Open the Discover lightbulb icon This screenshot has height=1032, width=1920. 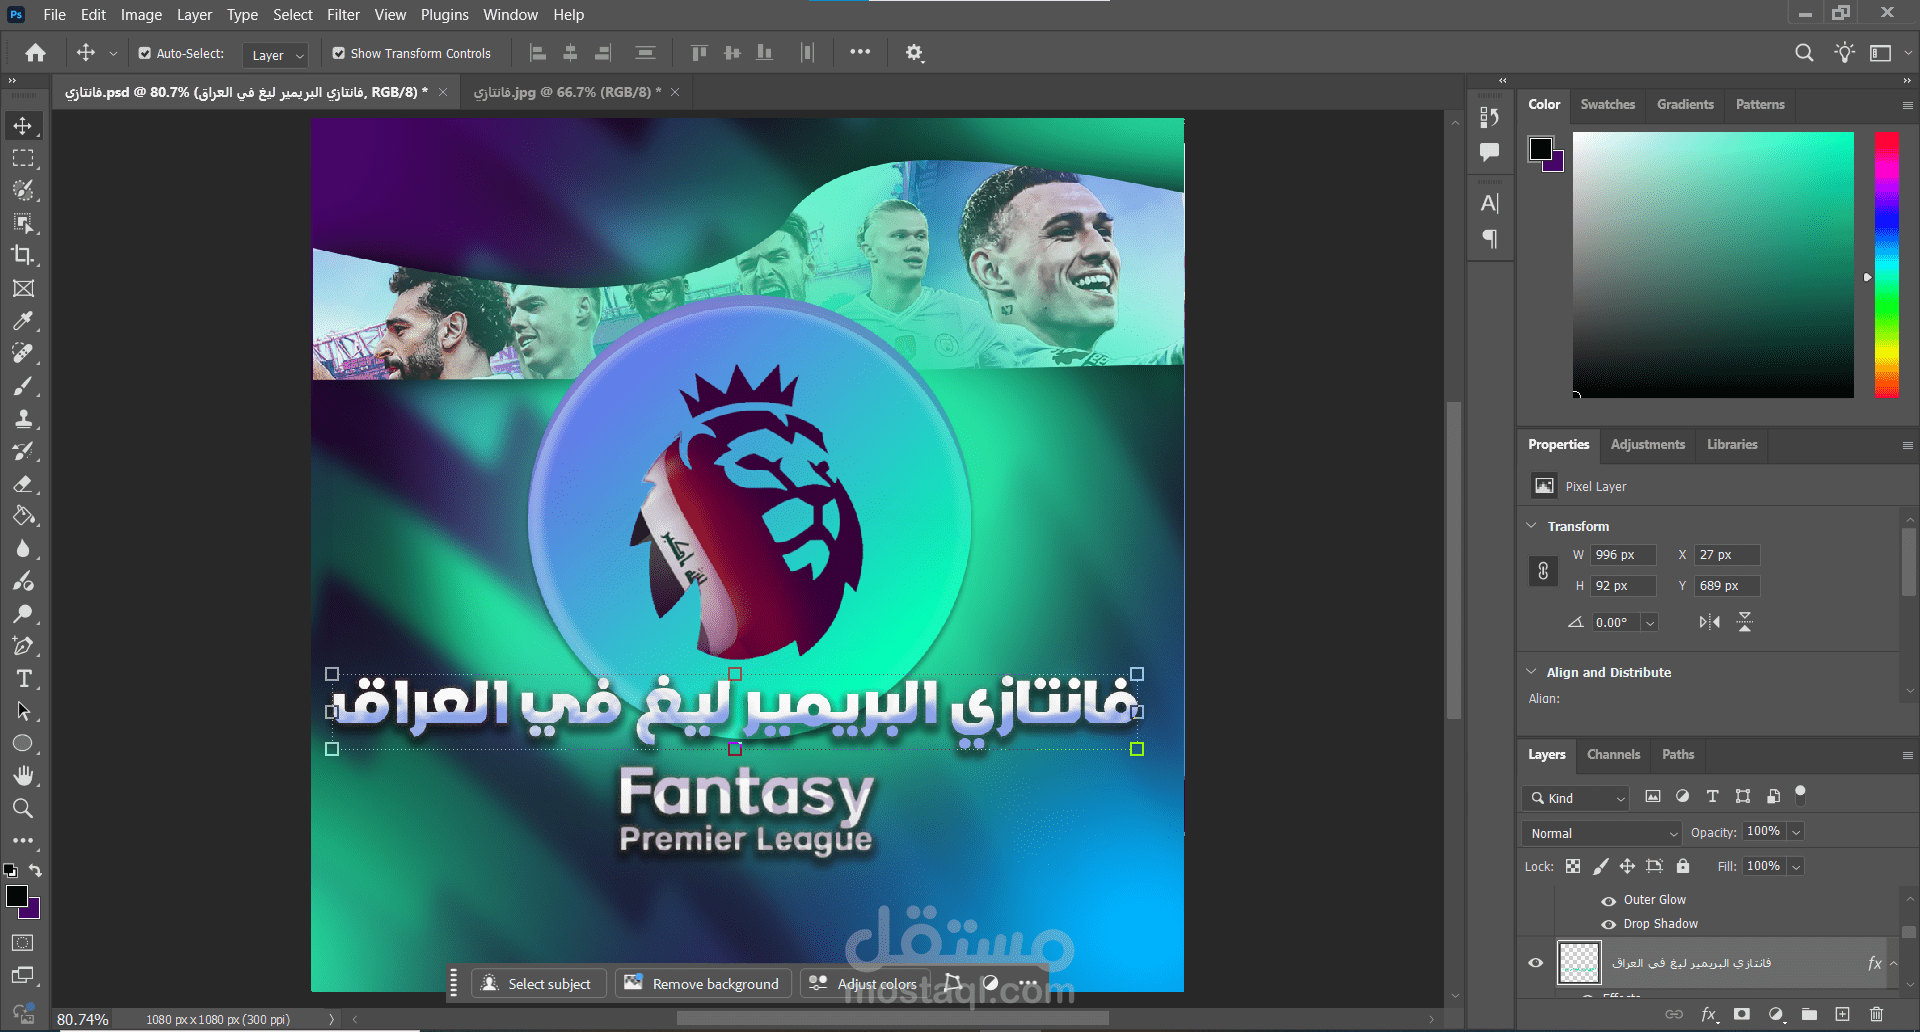[1844, 53]
